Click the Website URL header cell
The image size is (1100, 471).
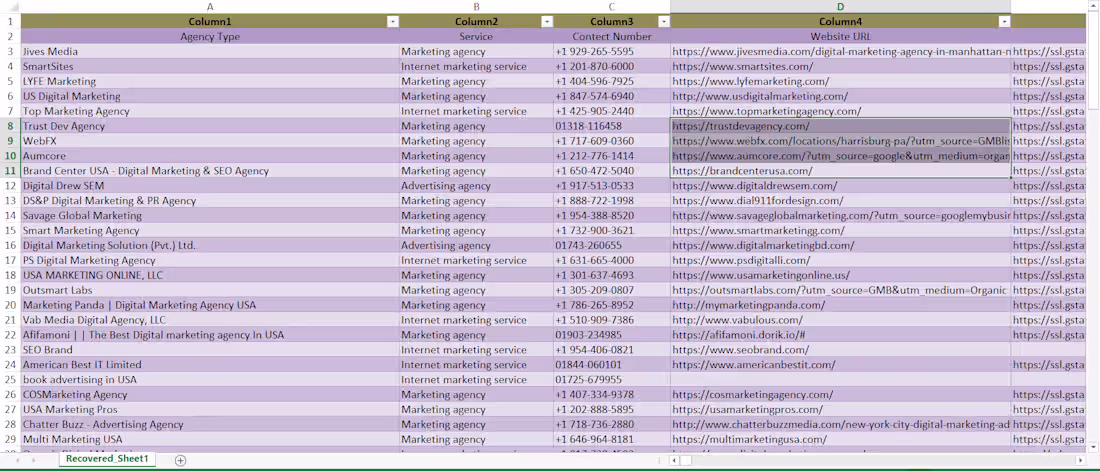pyautogui.click(x=840, y=37)
